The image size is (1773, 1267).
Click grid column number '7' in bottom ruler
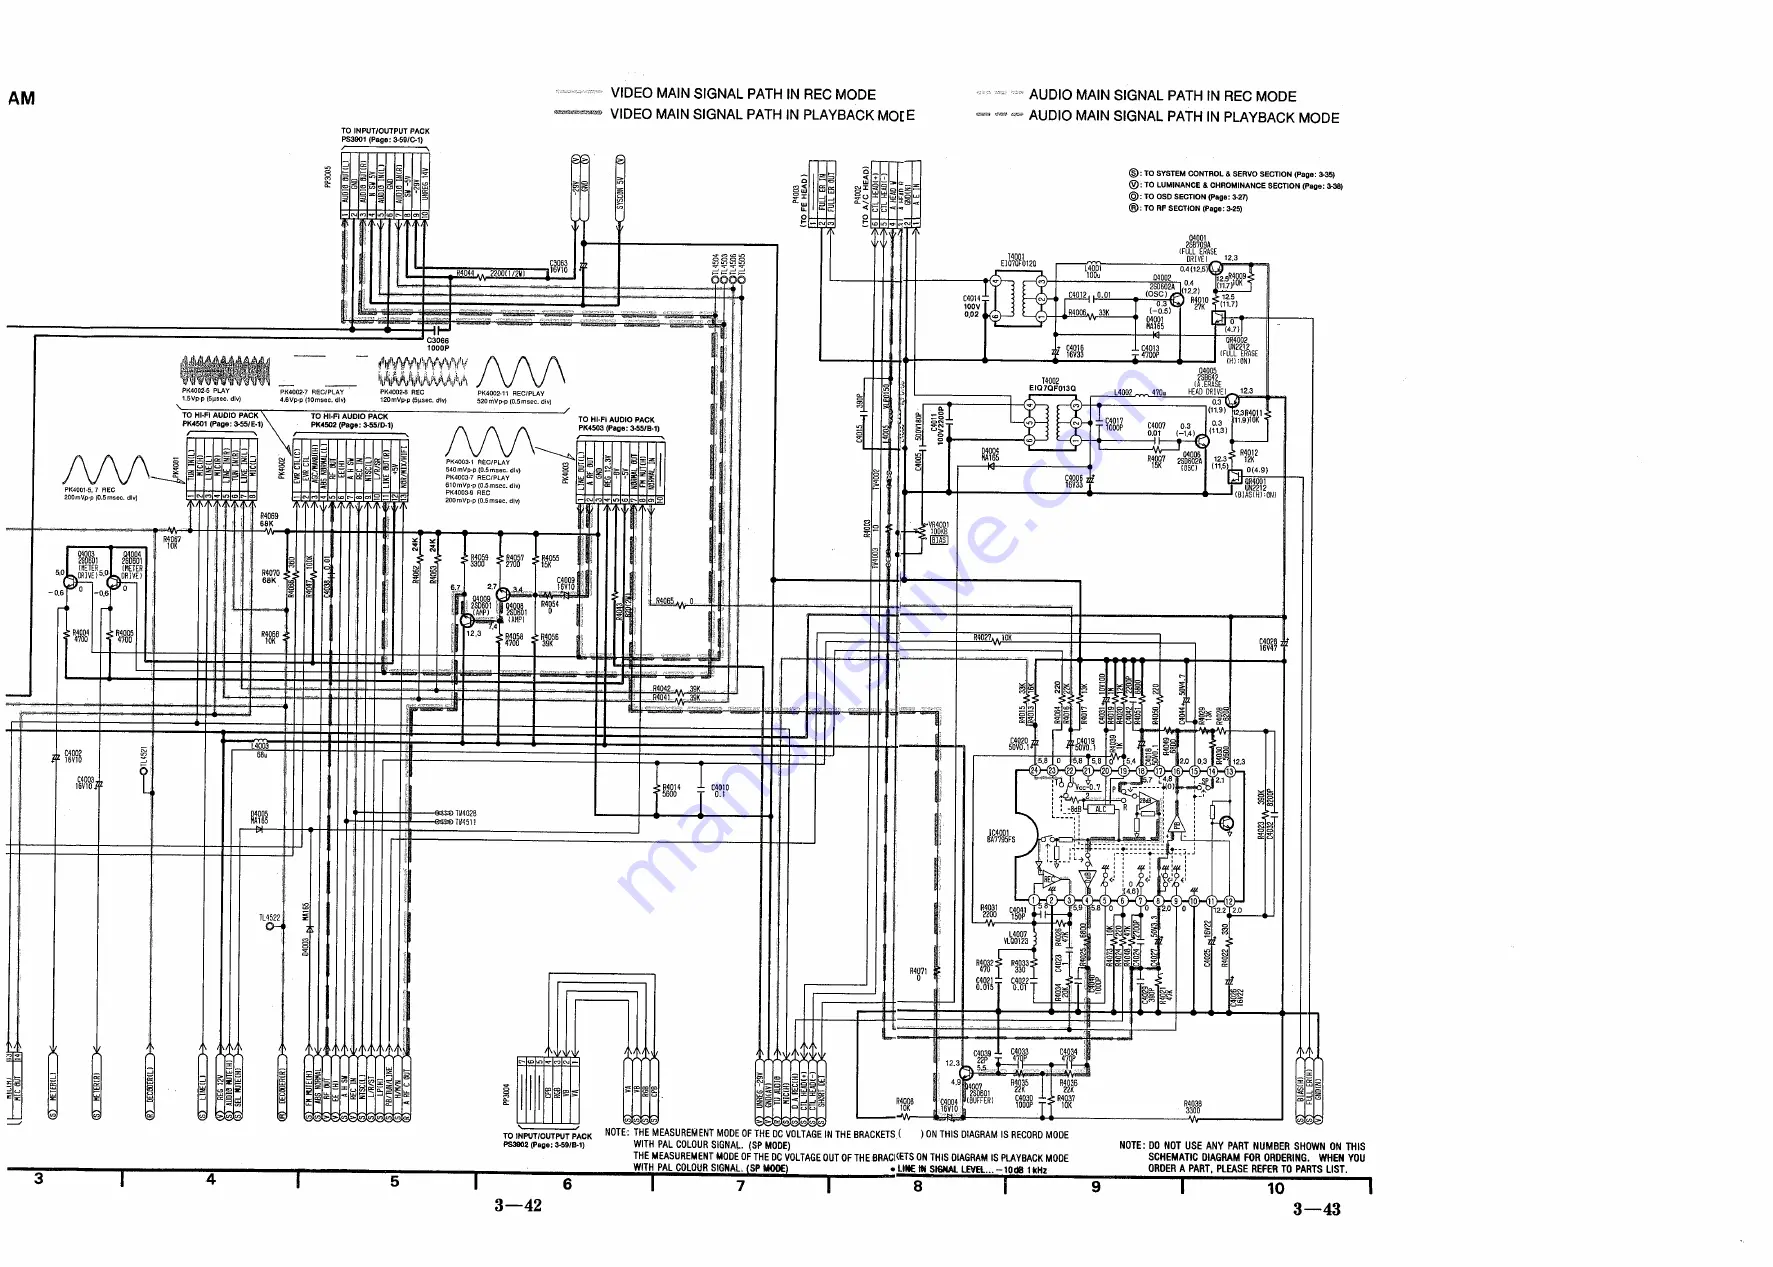pos(741,1185)
